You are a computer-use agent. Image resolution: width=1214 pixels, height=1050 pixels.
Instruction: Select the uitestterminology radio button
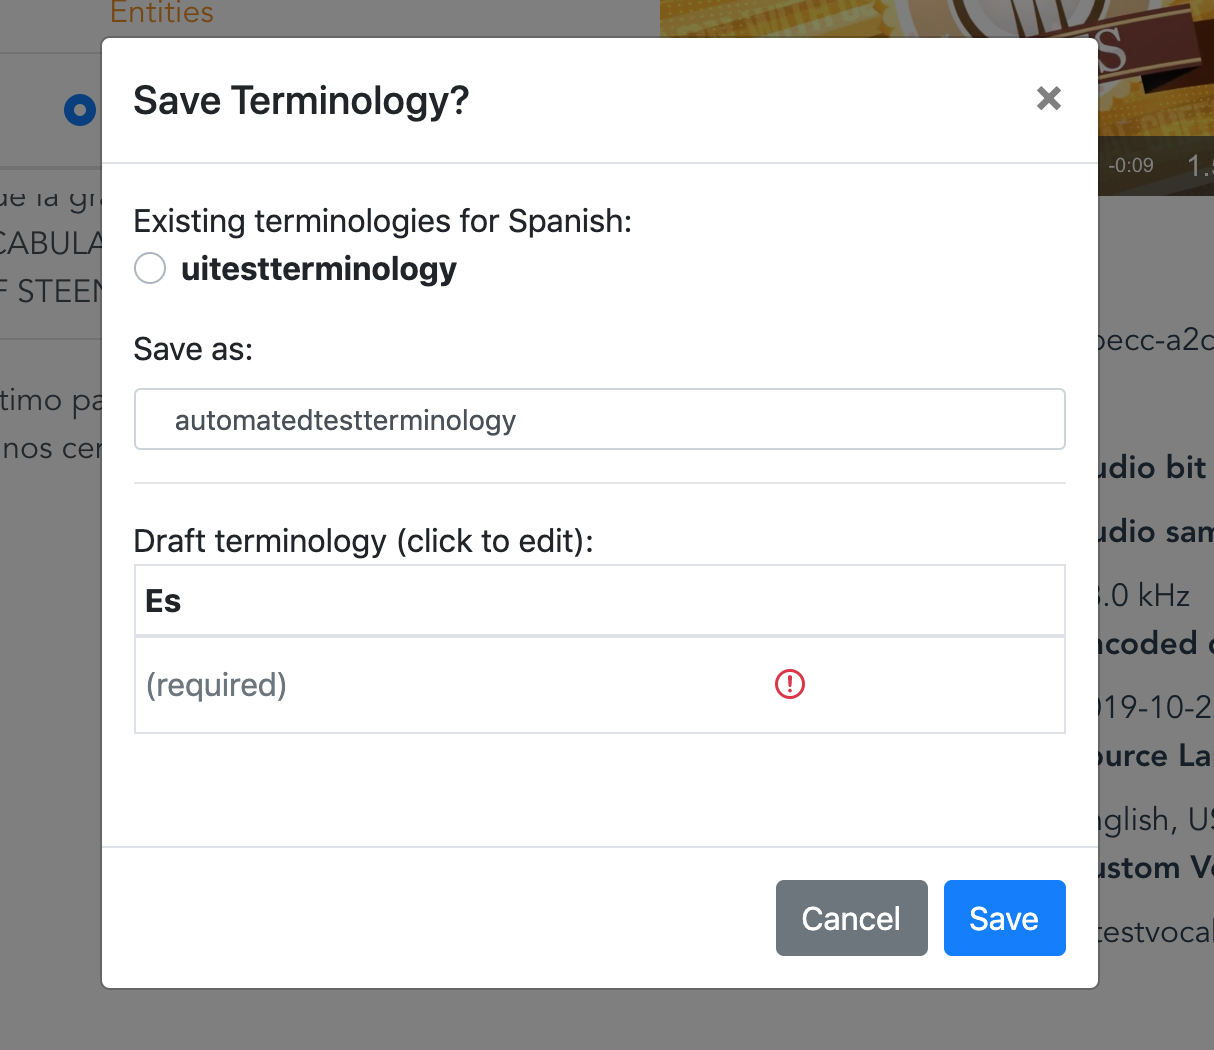click(x=149, y=268)
